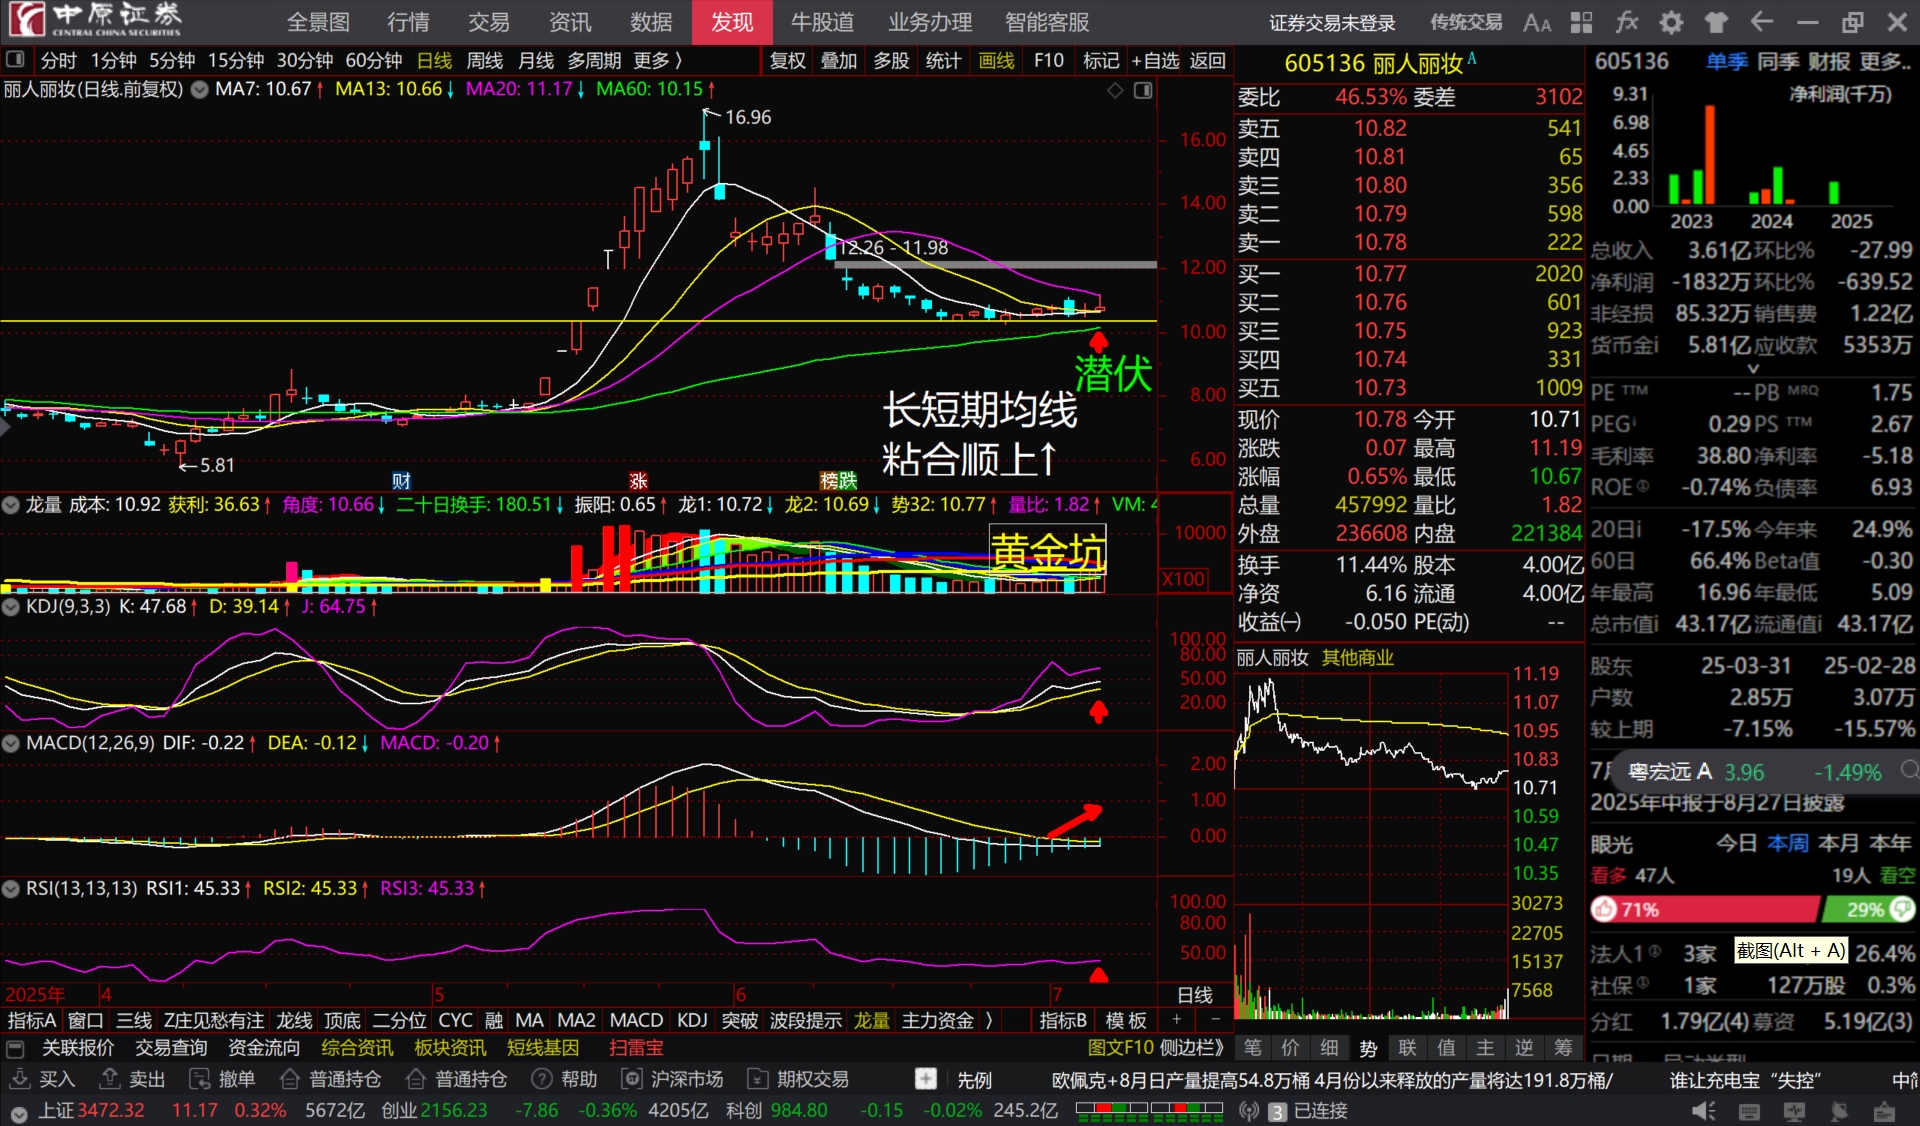Open the grid layout icon
The width and height of the screenshot is (1920, 1126).
[x=1581, y=22]
